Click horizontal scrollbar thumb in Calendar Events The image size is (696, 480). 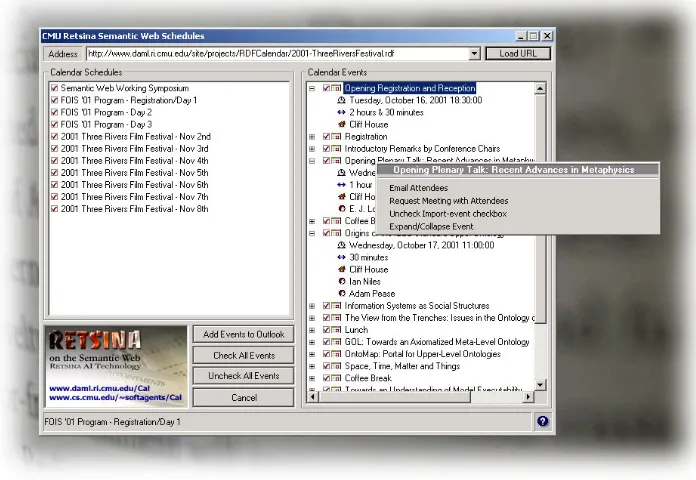(394, 397)
